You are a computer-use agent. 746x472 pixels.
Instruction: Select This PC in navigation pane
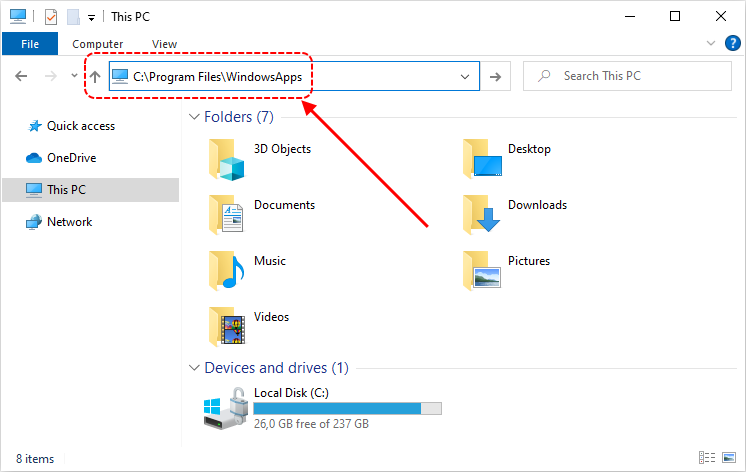[x=90, y=190]
